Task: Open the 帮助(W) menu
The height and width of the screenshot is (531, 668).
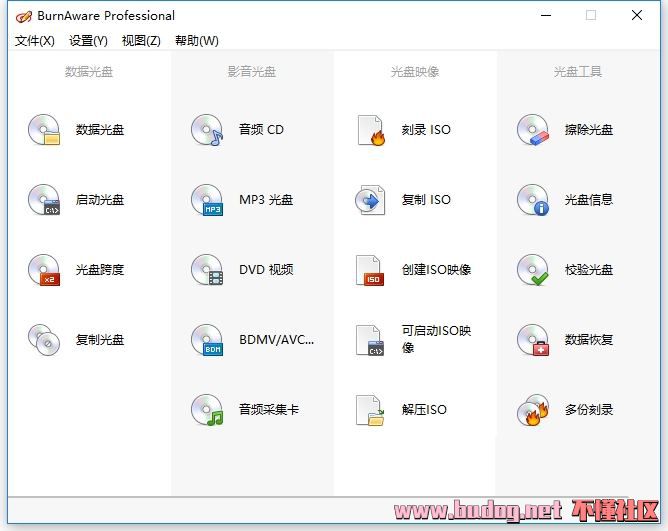Action: coord(197,41)
